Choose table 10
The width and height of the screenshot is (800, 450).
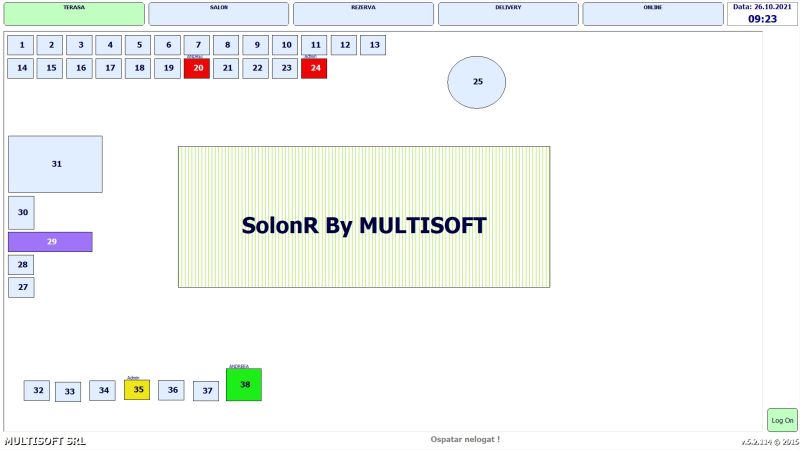pyautogui.click(x=285, y=45)
